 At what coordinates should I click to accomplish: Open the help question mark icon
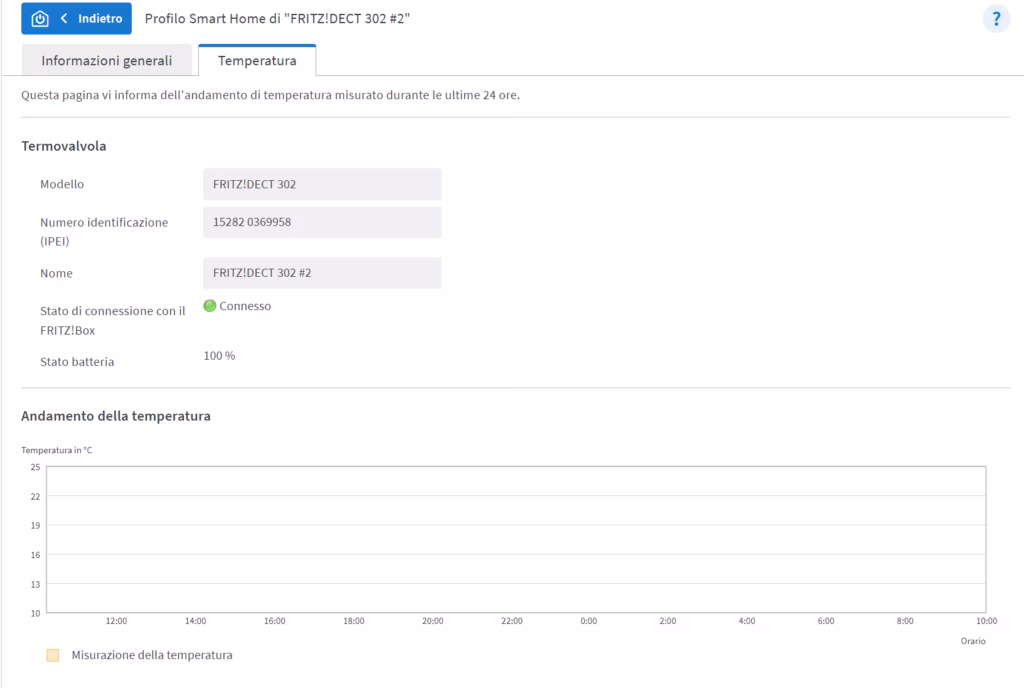(997, 18)
